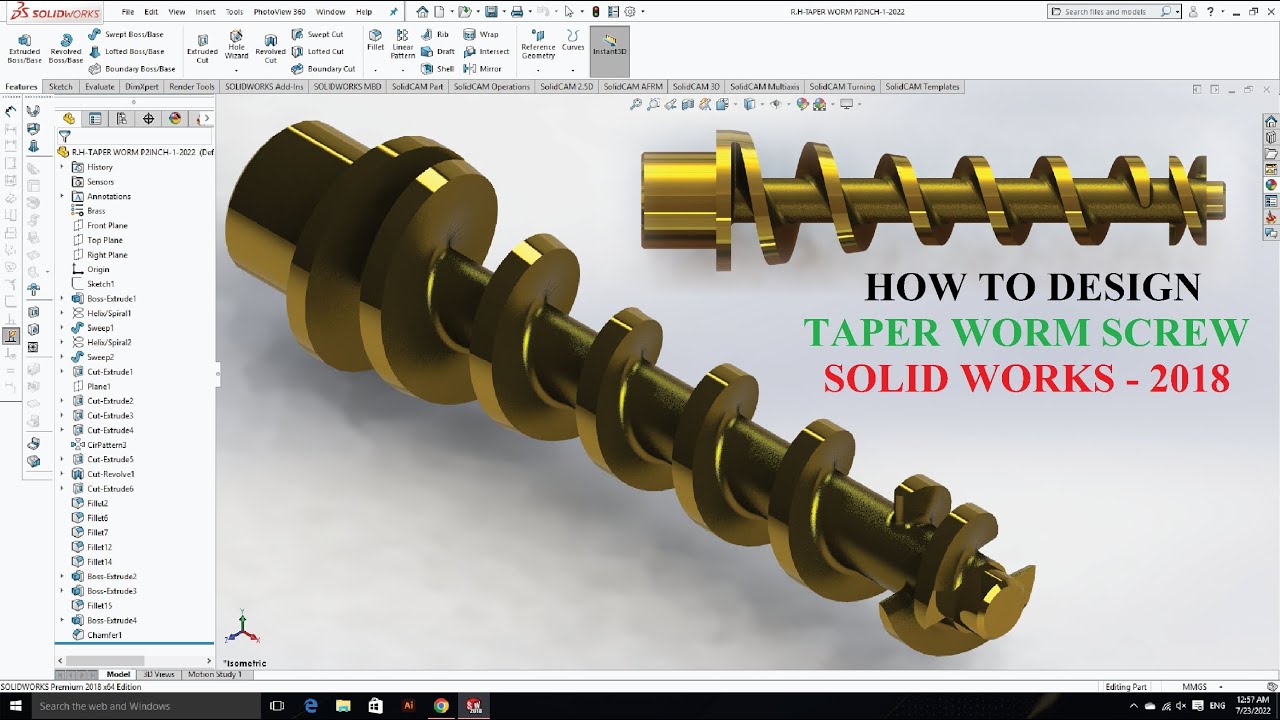Select the Shell feature tool
Viewport: 1280px width, 720px height.
(437, 69)
